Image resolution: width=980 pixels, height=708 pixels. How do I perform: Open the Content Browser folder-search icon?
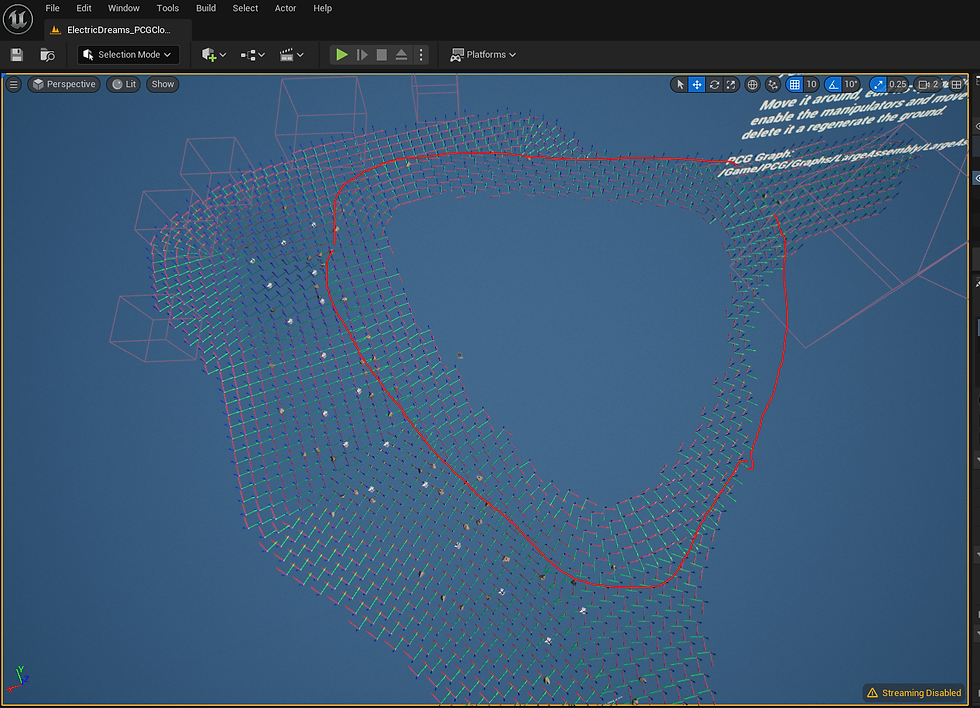click(x=48, y=55)
